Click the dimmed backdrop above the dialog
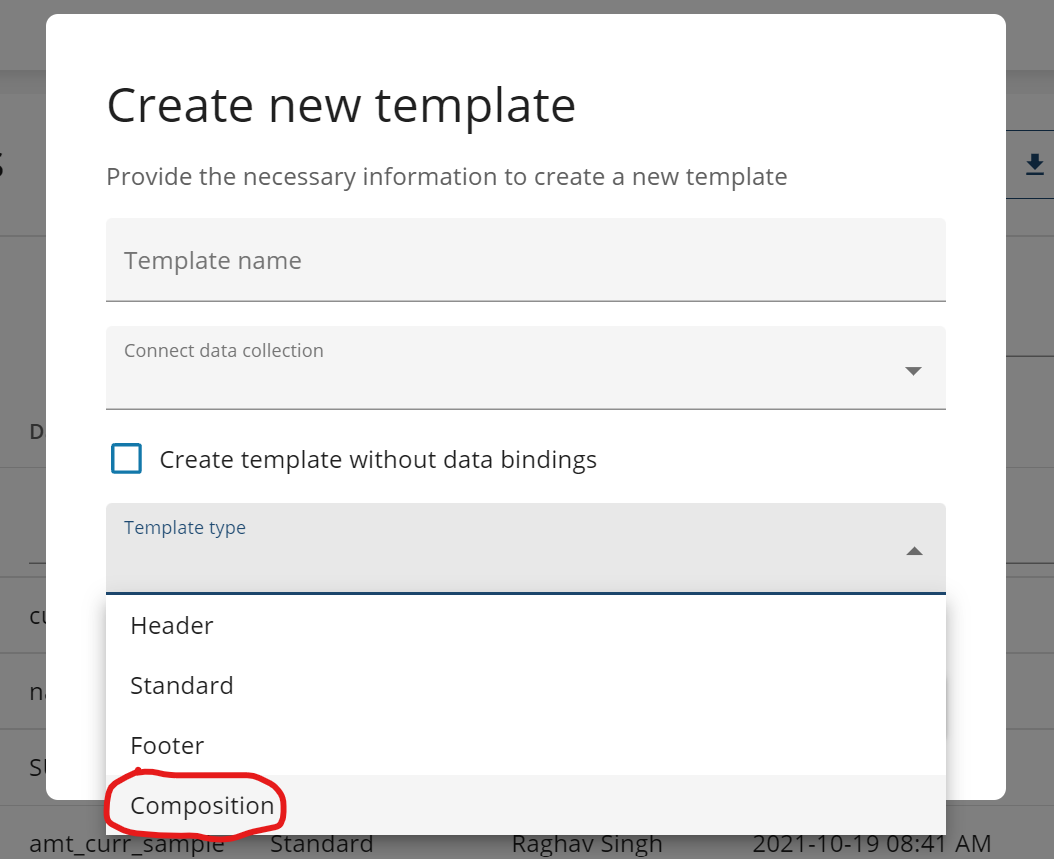1054x859 pixels. point(500,6)
